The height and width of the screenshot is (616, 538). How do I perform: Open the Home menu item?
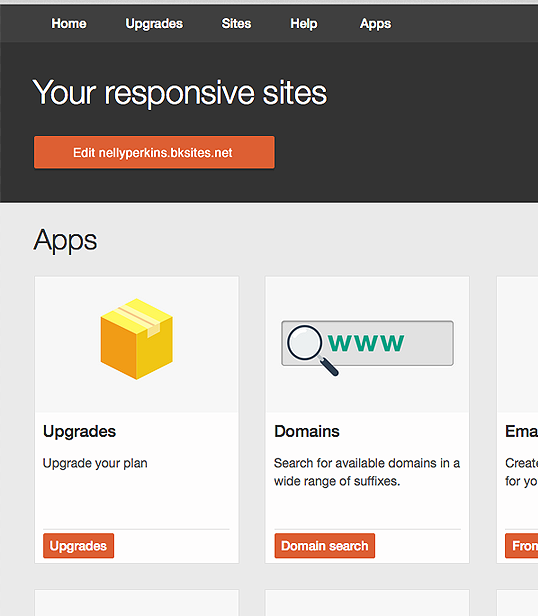point(69,24)
